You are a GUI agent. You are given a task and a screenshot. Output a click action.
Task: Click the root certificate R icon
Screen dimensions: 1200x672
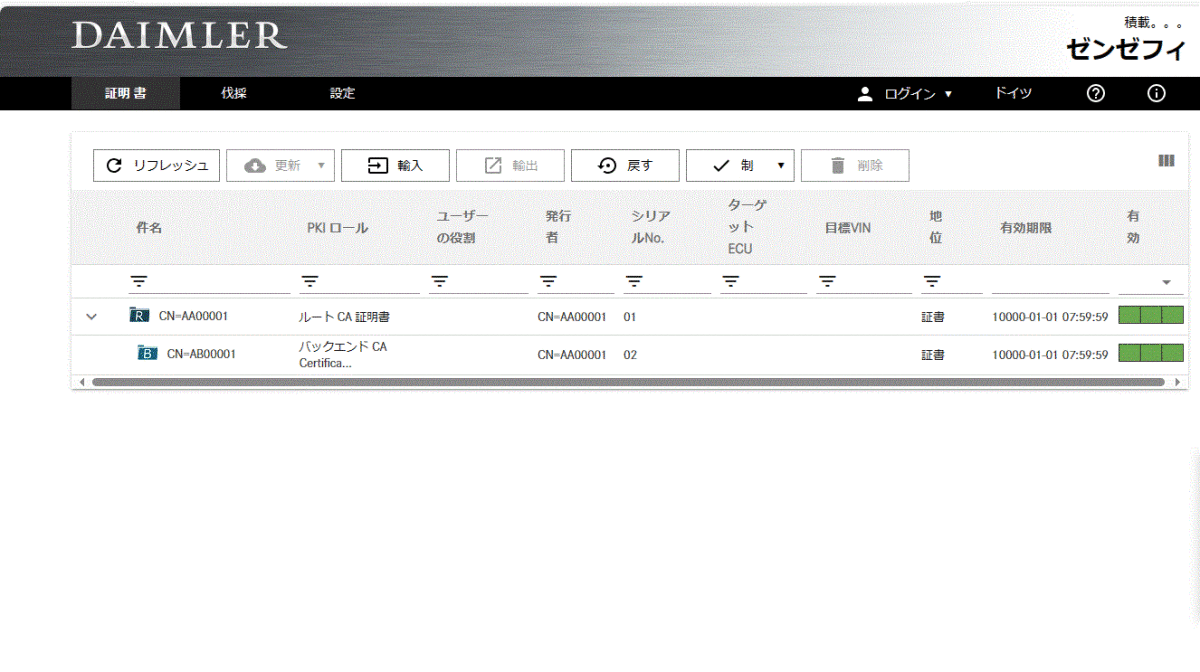[x=139, y=316]
